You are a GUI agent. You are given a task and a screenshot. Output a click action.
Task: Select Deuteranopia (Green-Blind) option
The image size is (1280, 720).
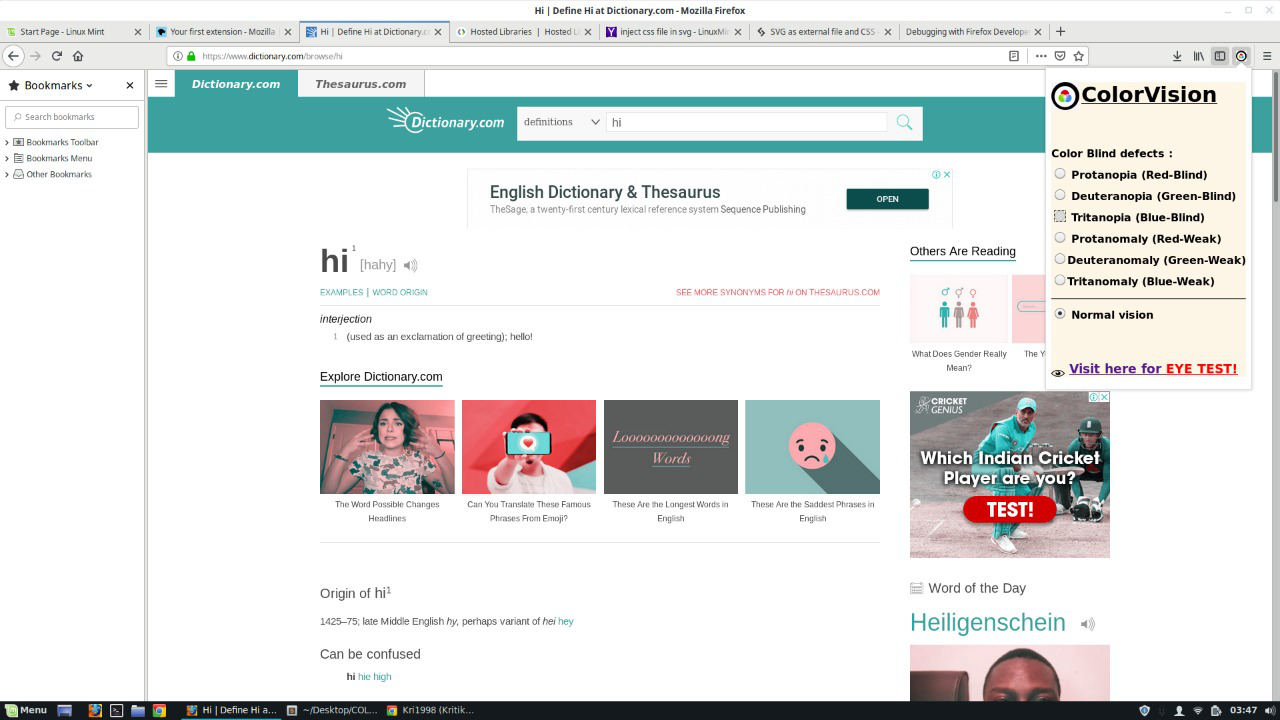click(1060, 195)
